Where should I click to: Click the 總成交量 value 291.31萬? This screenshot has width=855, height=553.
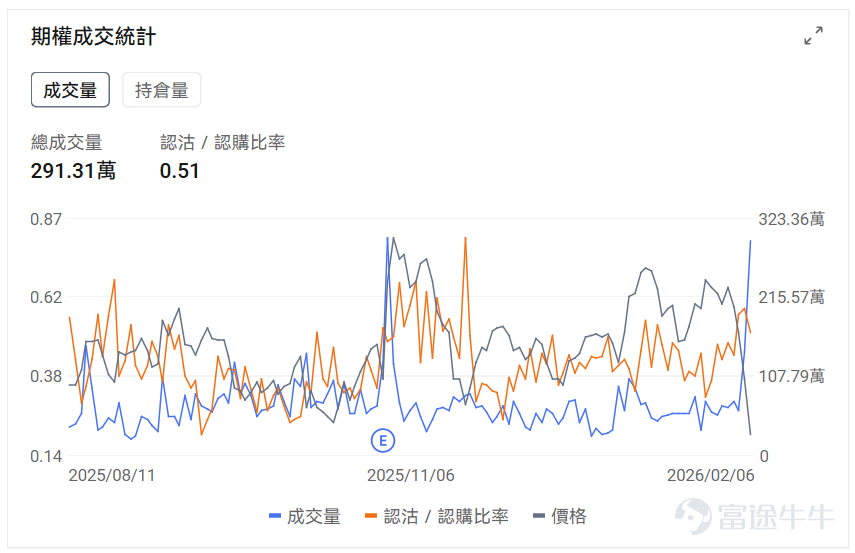pyautogui.click(x=73, y=171)
